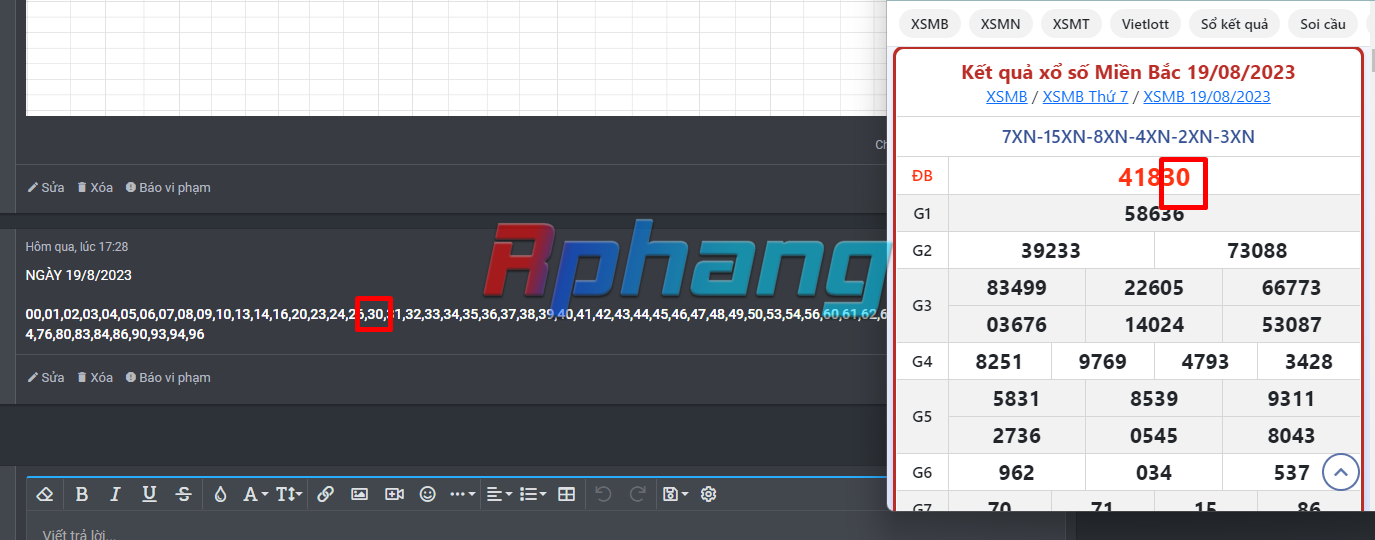Click Báo vi phạm under spreadsheet image post
This screenshot has height=540, width=1375.
[x=168, y=187]
